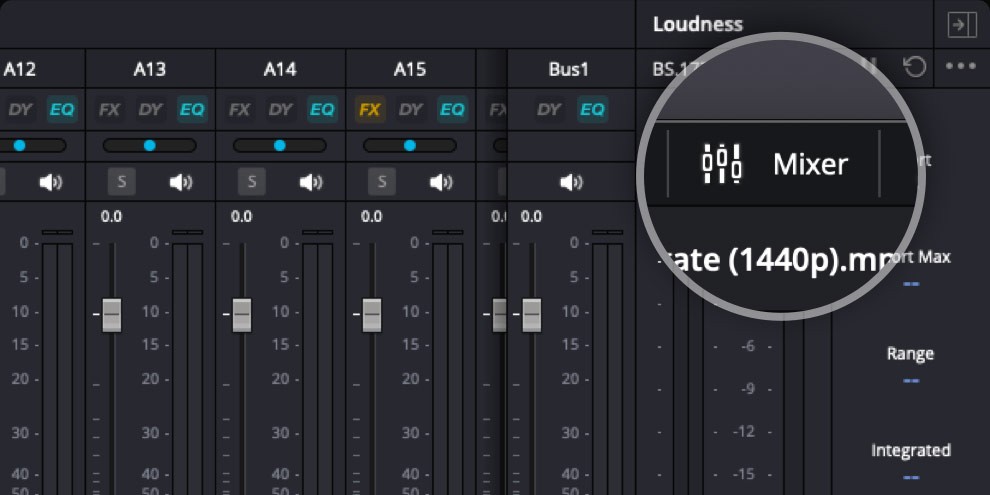This screenshot has width=990, height=495.
Task: Open Loudness options three-dot menu
Action: pos(960,67)
